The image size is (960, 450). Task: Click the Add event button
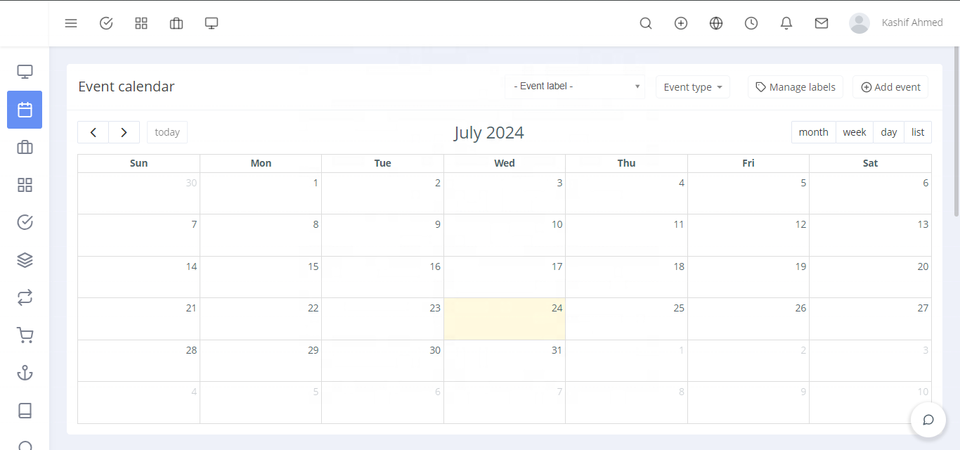[x=890, y=87]
